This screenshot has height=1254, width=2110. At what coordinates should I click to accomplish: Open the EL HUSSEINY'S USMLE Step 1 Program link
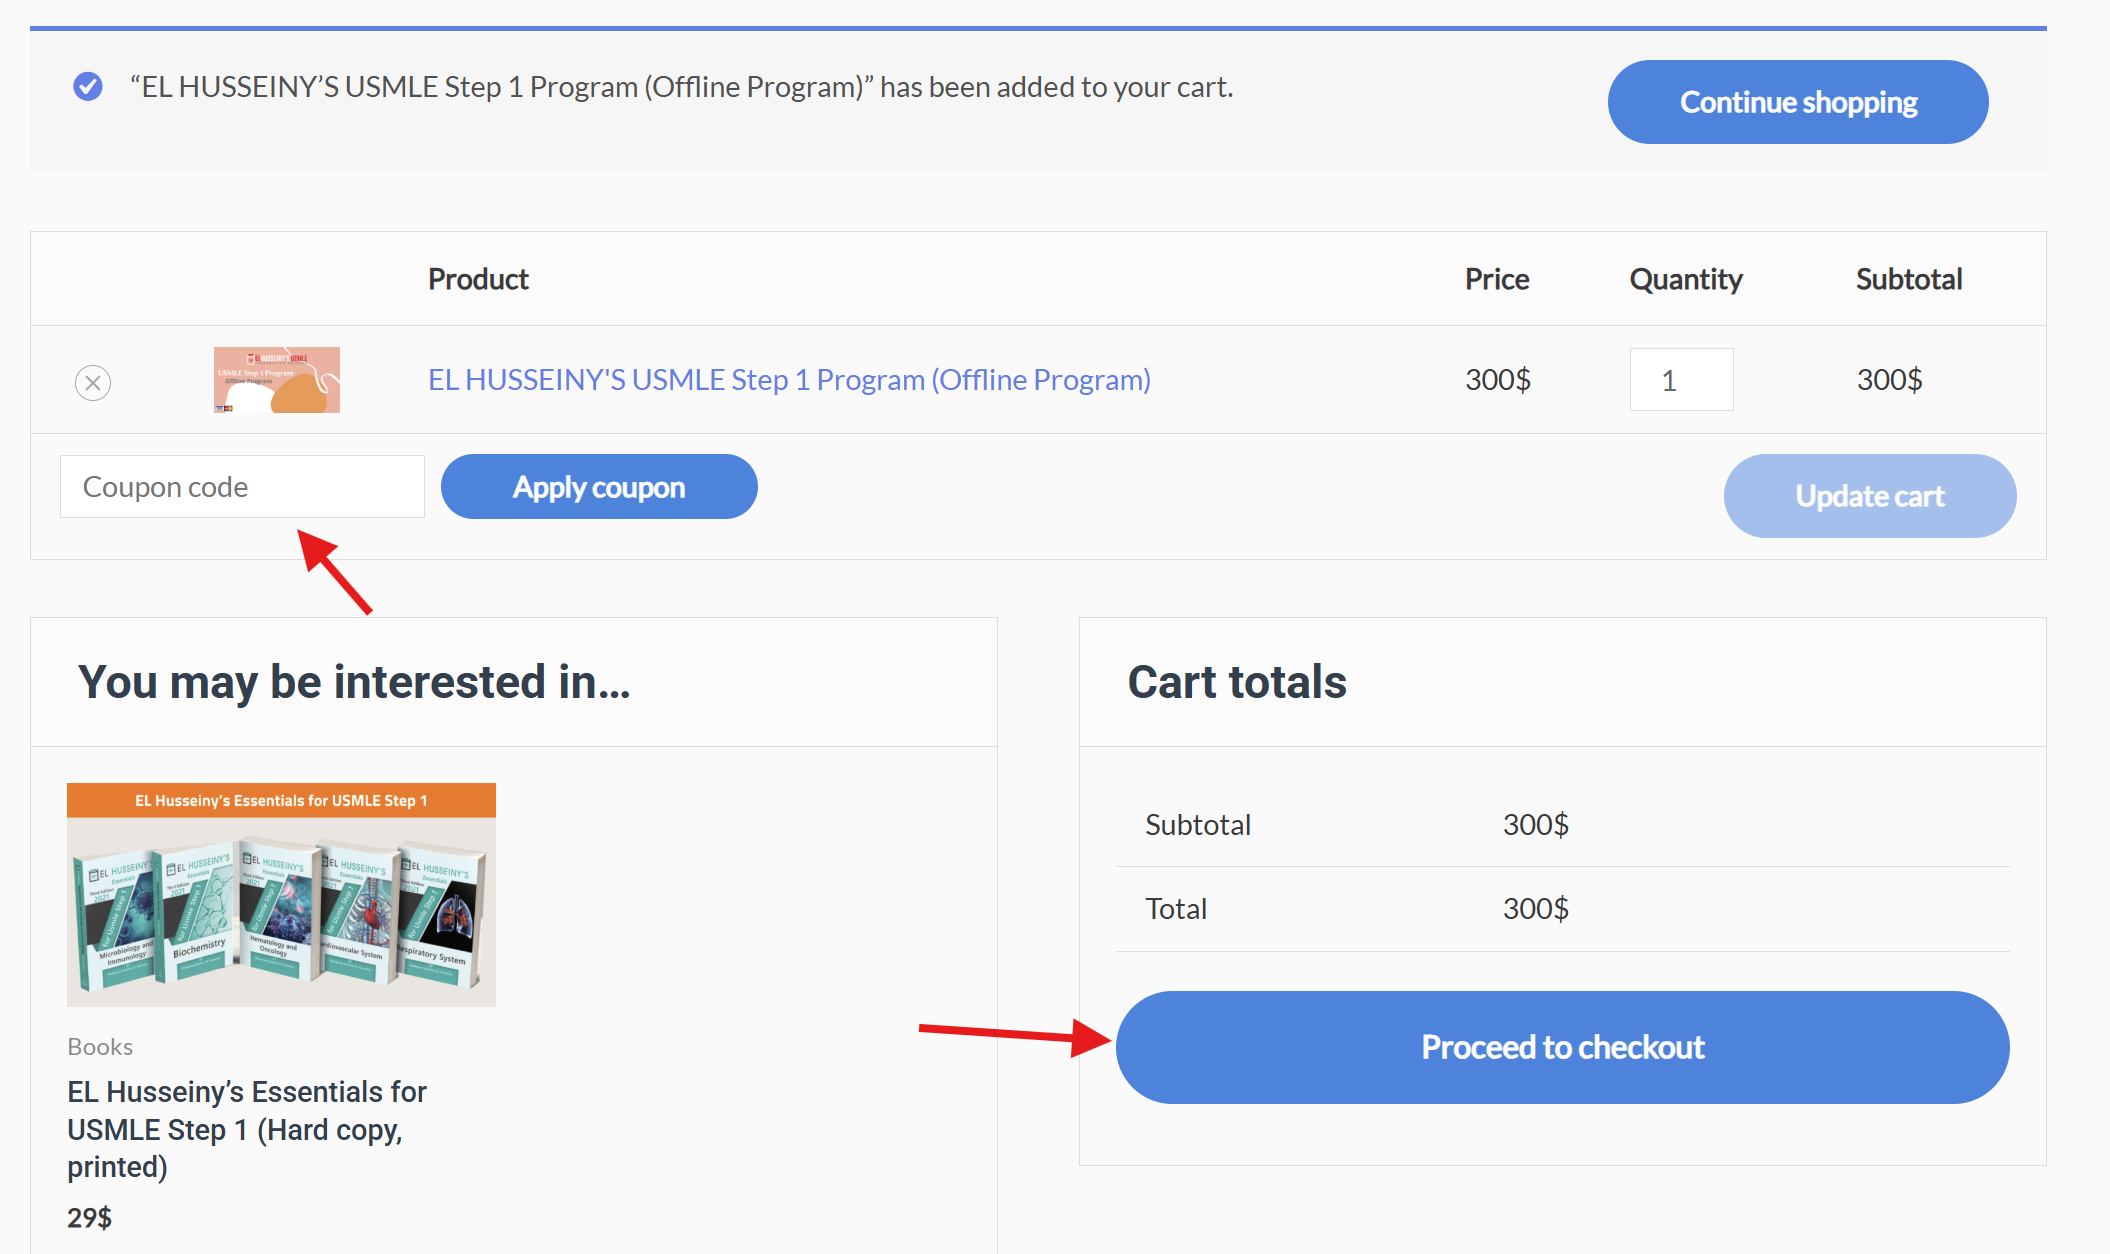tap(789, 380)
